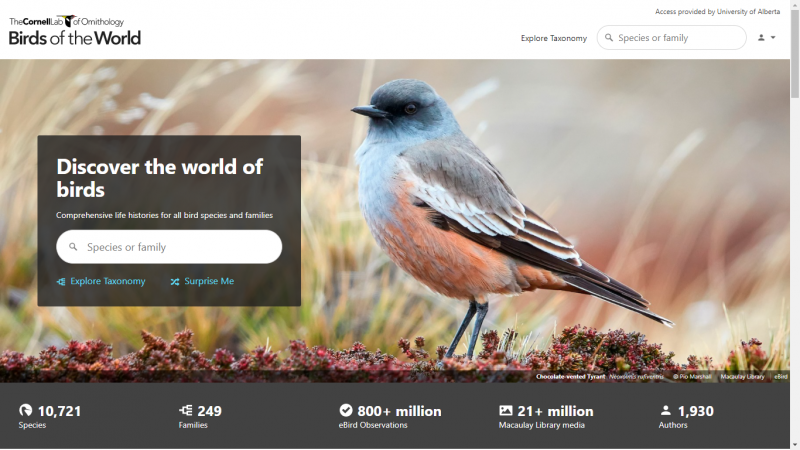Focus the hero Species or family search field

click(x=169, y=247)
